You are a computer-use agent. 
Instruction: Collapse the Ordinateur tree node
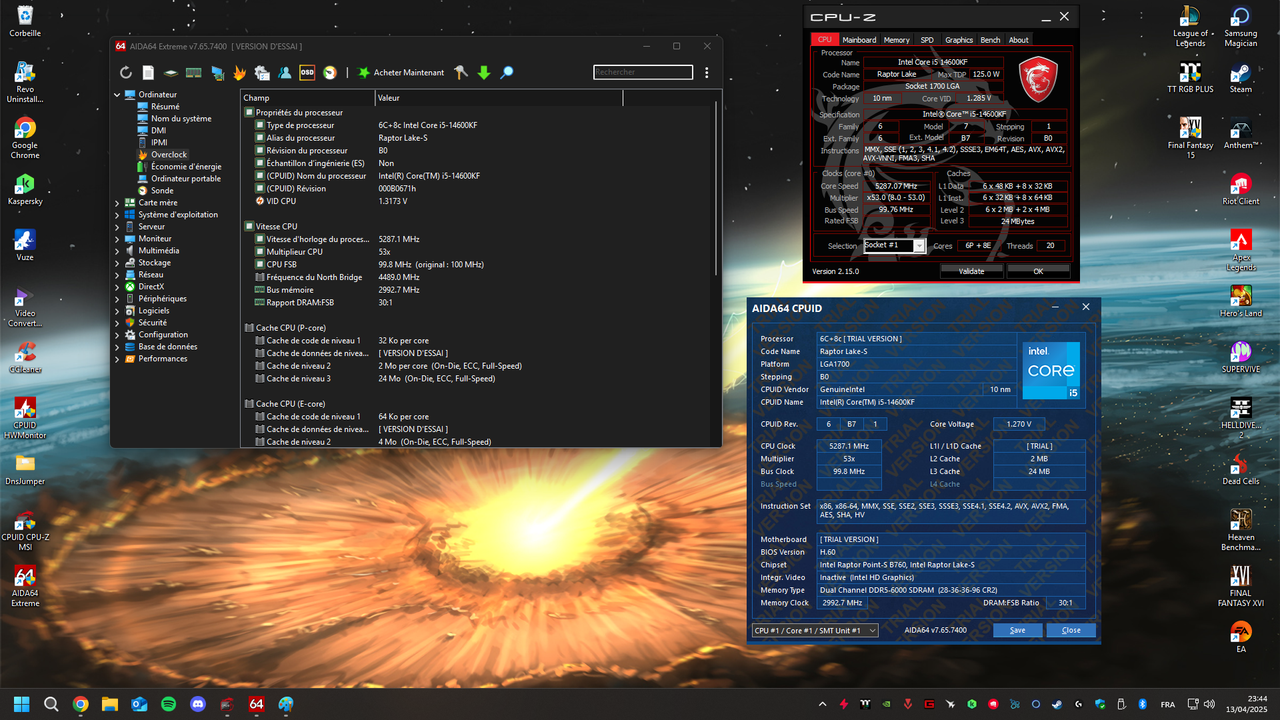pyautogui.click(x=118, y=95)
